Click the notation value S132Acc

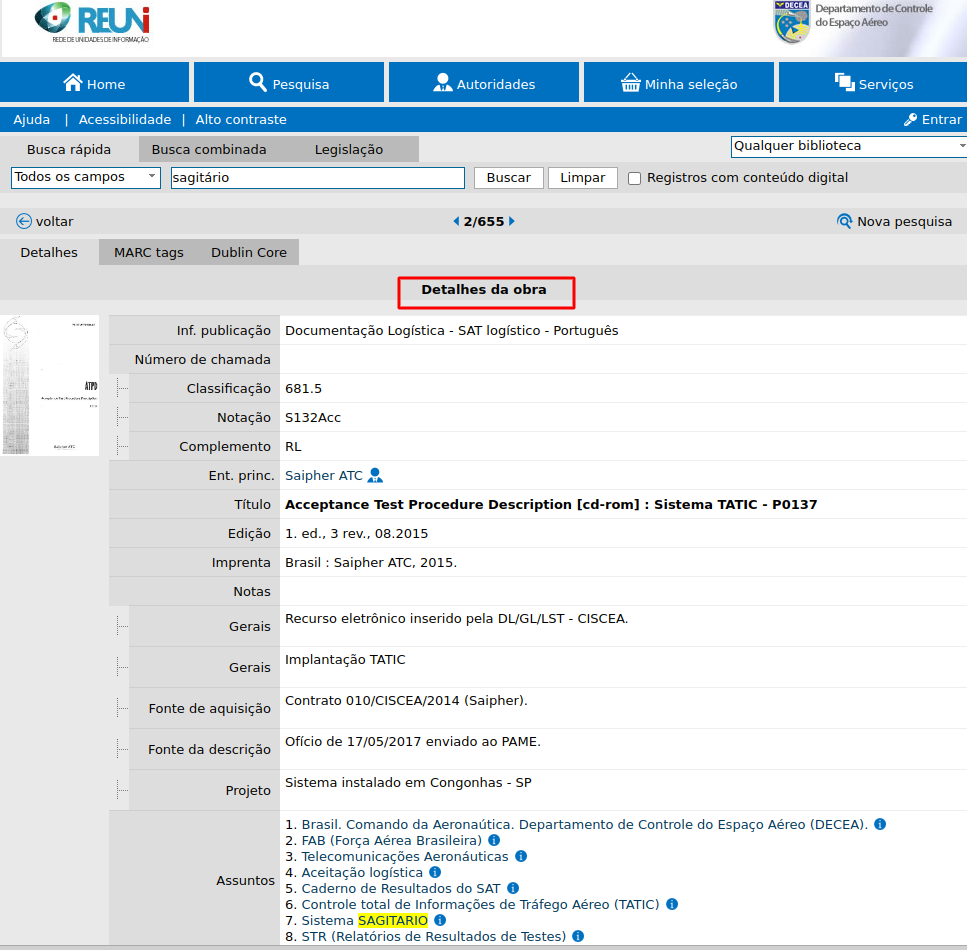click(x=313, y=418)
